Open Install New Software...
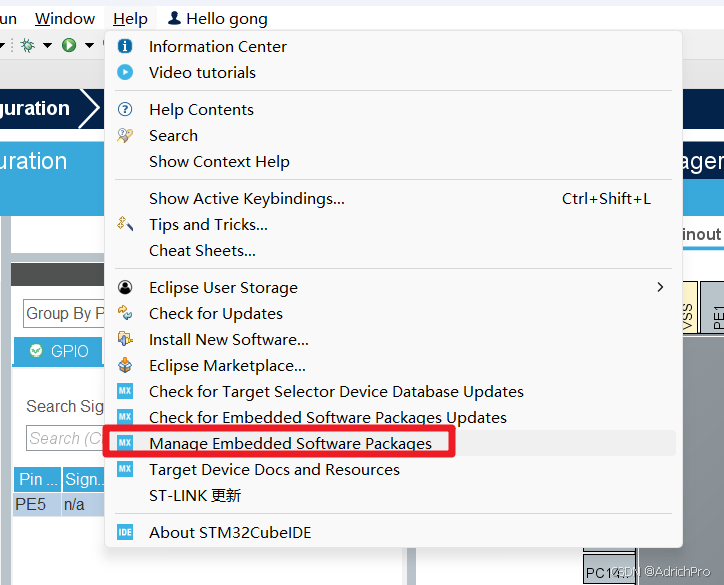724x585 pixels. pyautogui.click(x=394, y=340)
